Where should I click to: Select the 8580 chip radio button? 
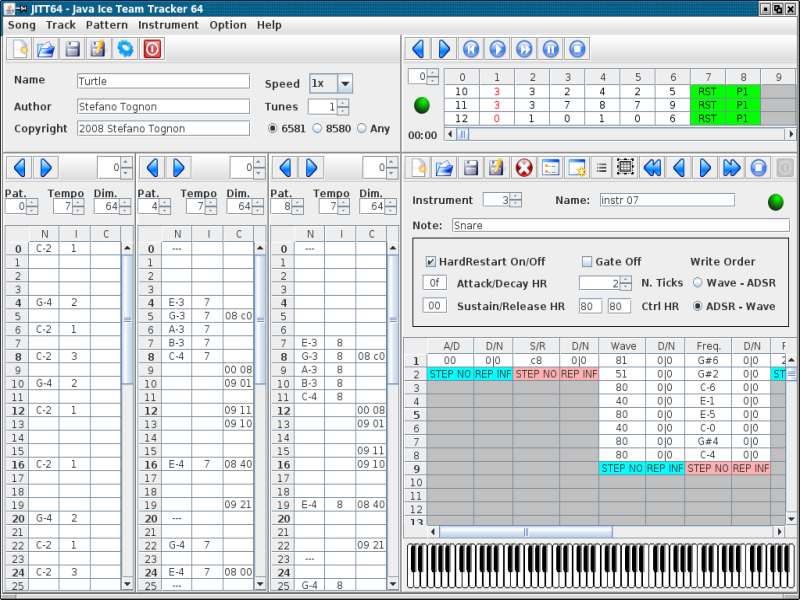(x=318, y=128)
